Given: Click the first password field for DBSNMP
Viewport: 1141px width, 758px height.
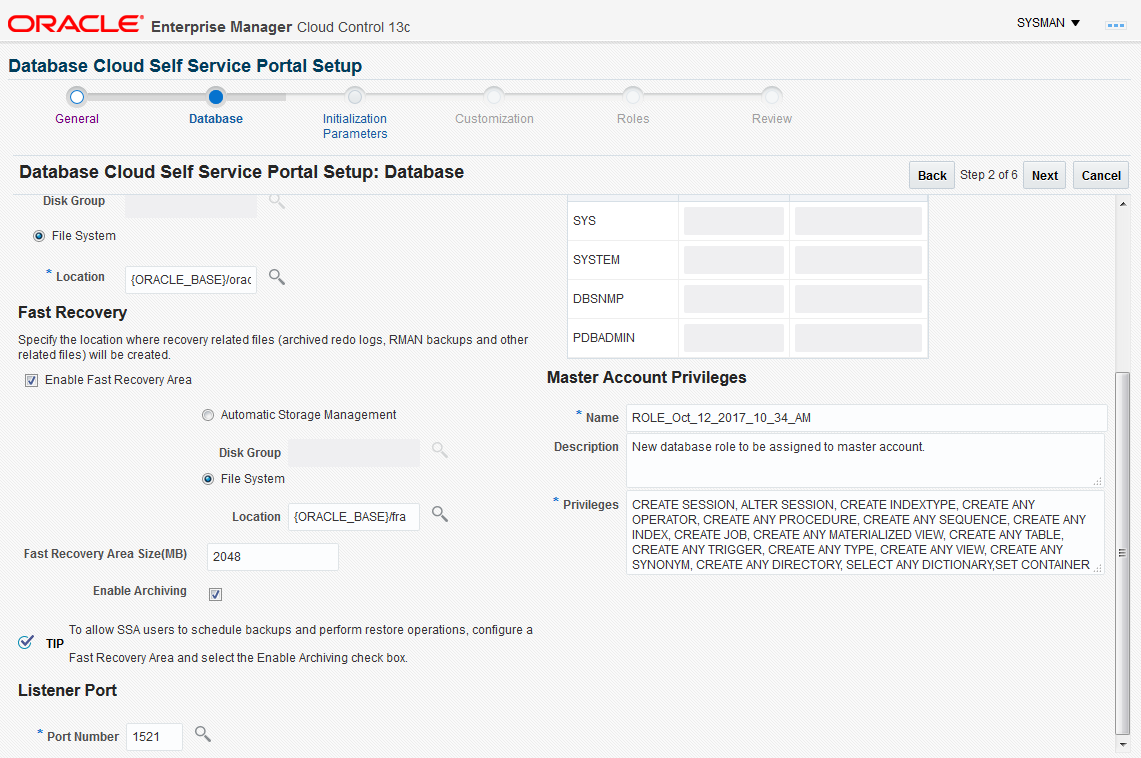Looking at the screenshot, I should (x=734, y=299).
